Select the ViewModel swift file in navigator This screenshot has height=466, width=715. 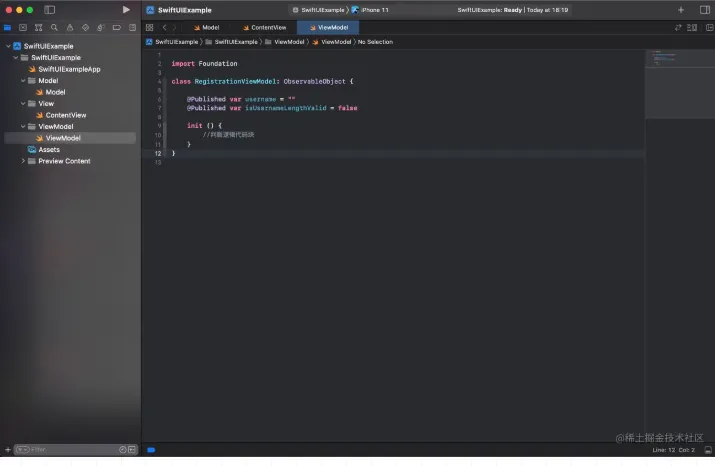click(x=70, y=138)
